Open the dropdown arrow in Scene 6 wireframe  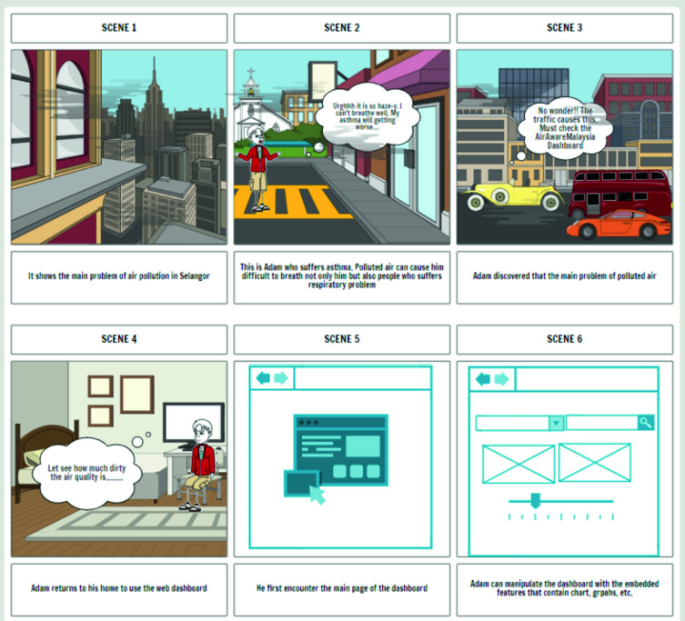click(556, 423)
